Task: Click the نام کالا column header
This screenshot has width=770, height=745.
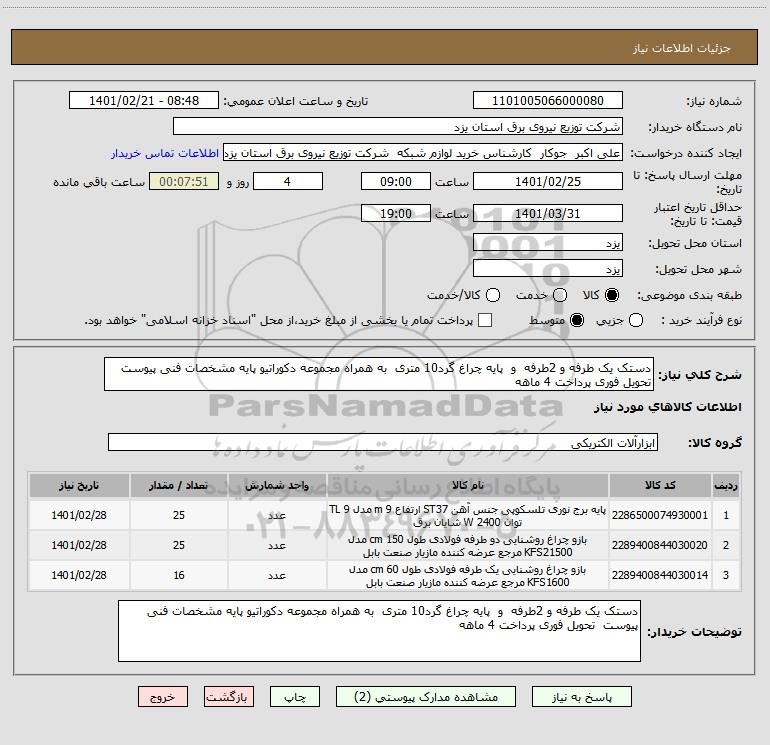Action: tap(468, 485)
